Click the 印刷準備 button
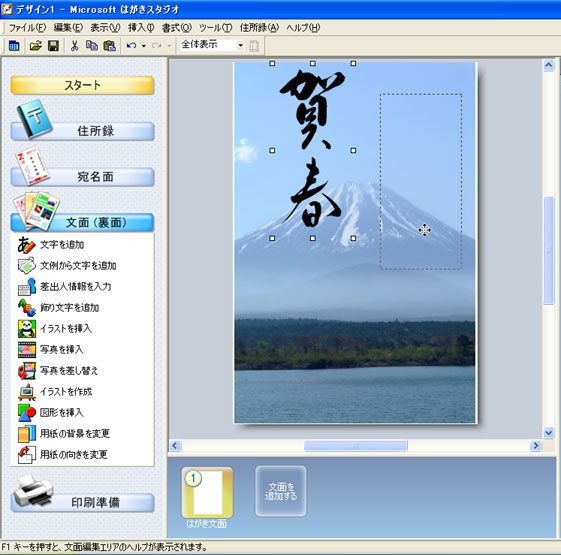Viewport: 561px width, 555px height. click(x=82, y=502)
